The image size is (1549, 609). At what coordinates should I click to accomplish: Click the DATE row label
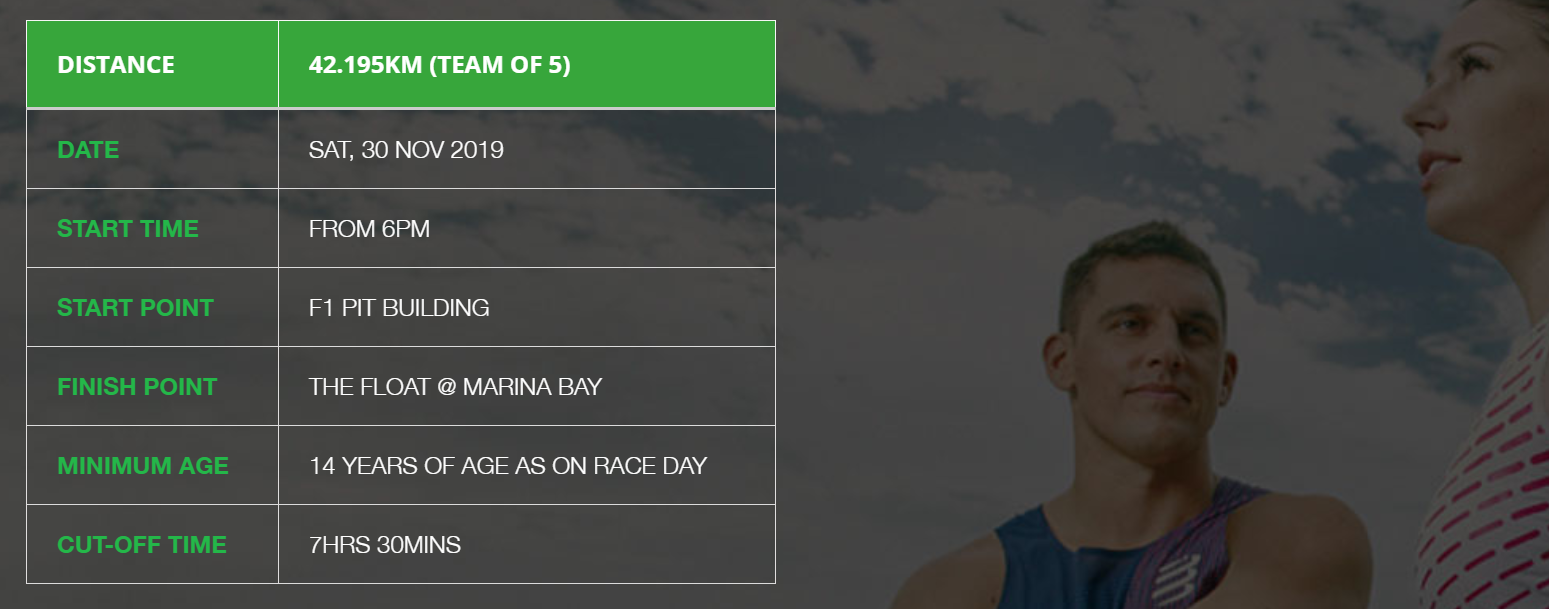pyautogui.click(x=88, y=150)
